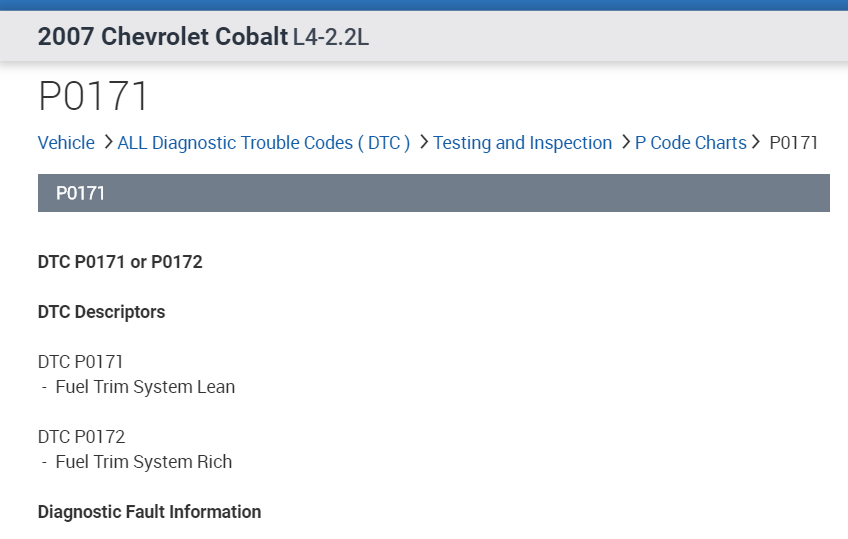Open the P Code Charts link
The image size is (848, 539).
(x=690, y=143)
